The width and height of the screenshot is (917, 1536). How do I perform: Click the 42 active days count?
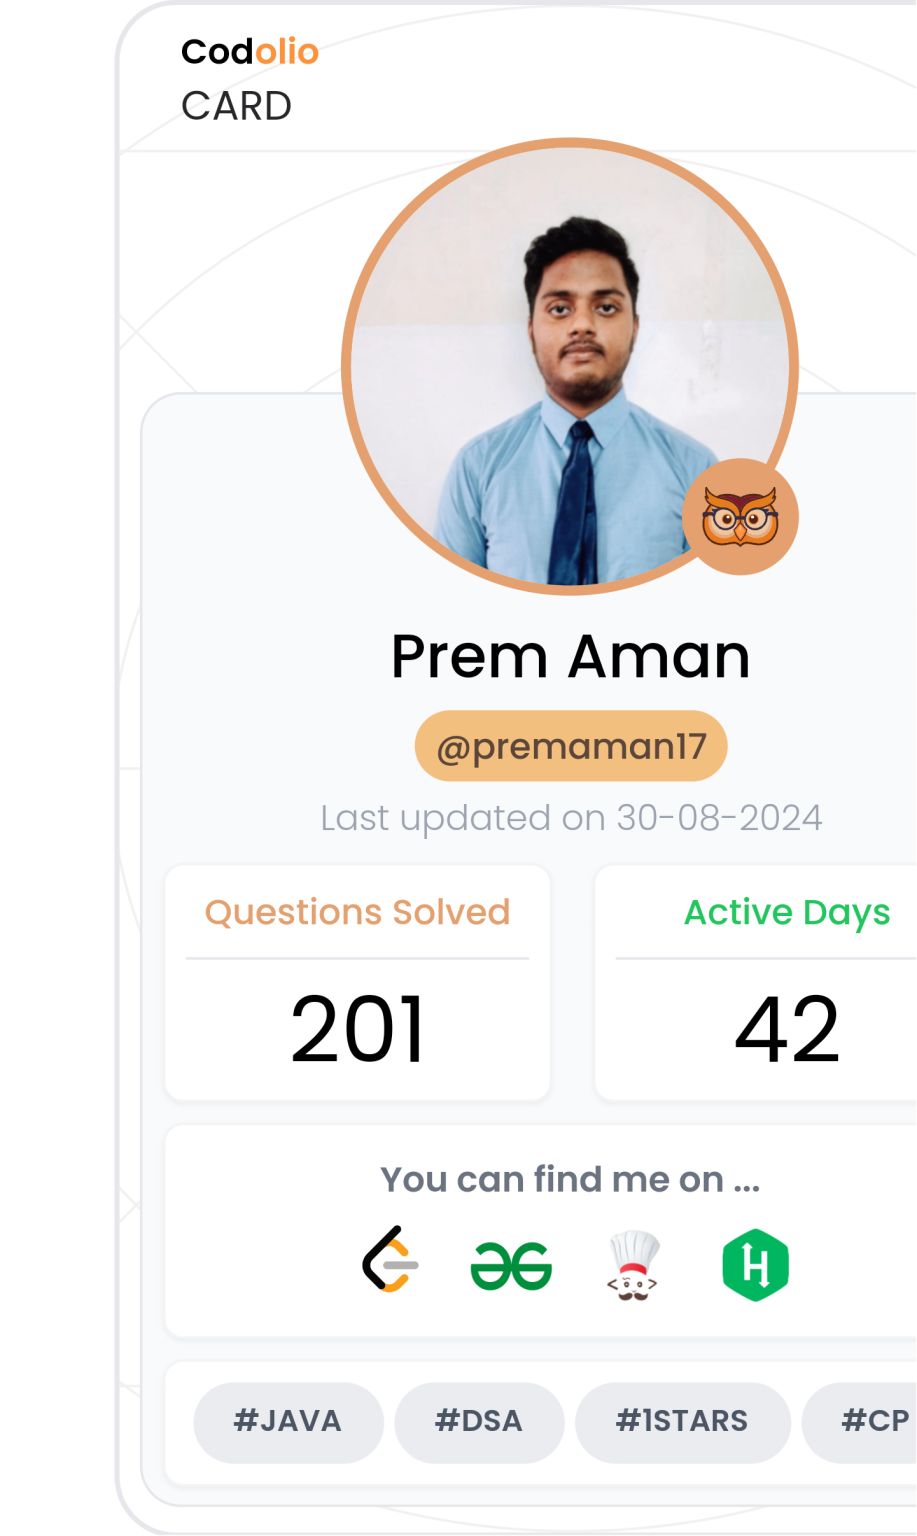coord(787,1029)
